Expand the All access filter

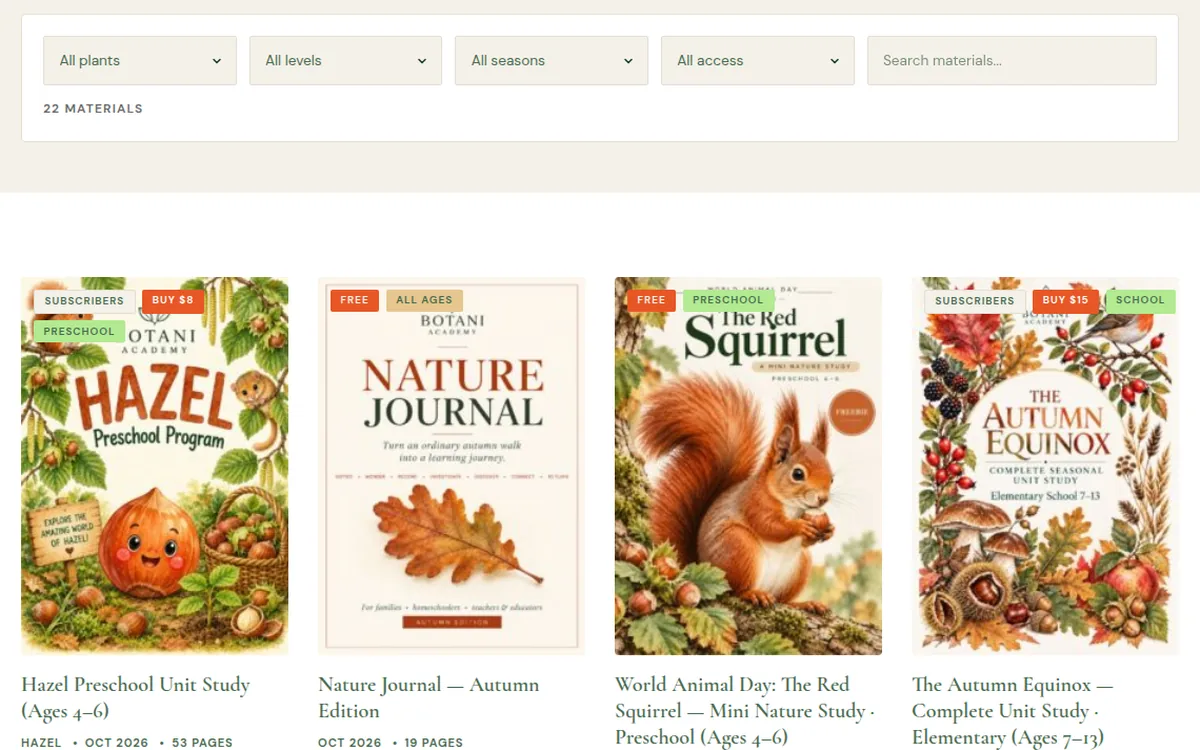(x=758, y=60)
